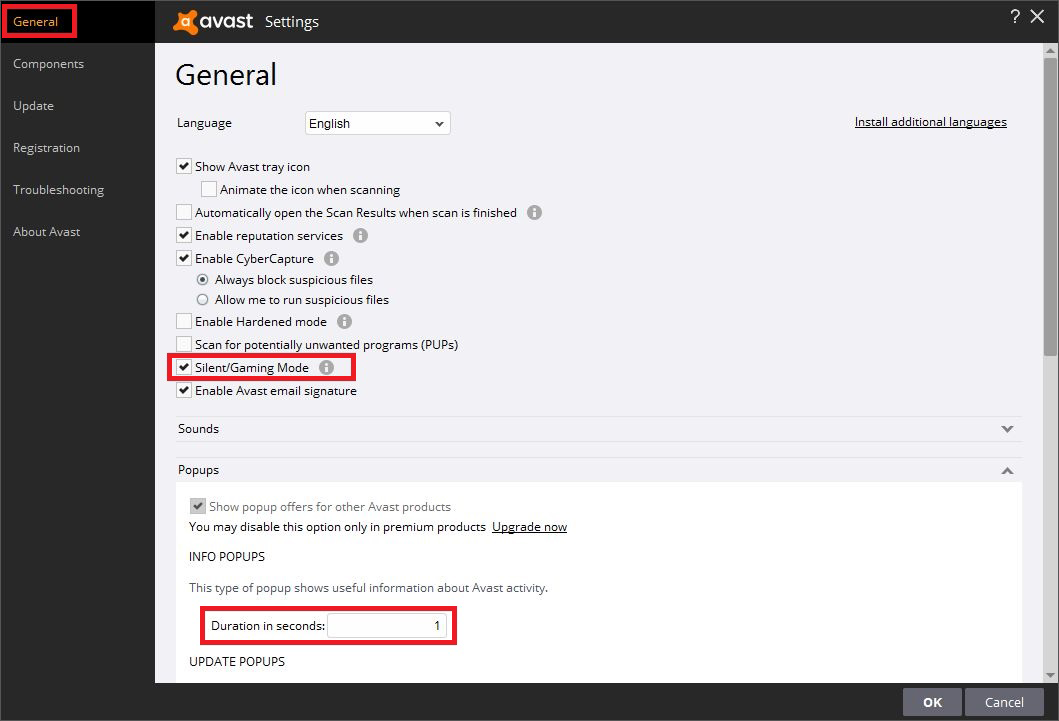Open info icon next to Silent/Gaming Mode
This screenshot has width=1059, height=721.
click(x=326, y=367)
